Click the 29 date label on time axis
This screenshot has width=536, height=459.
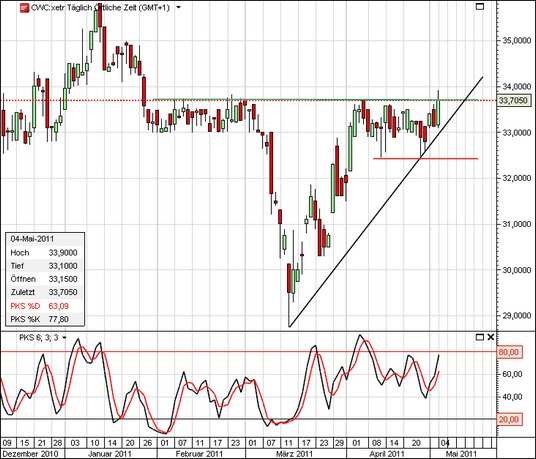pyautogui.click(x=339, y=443)
